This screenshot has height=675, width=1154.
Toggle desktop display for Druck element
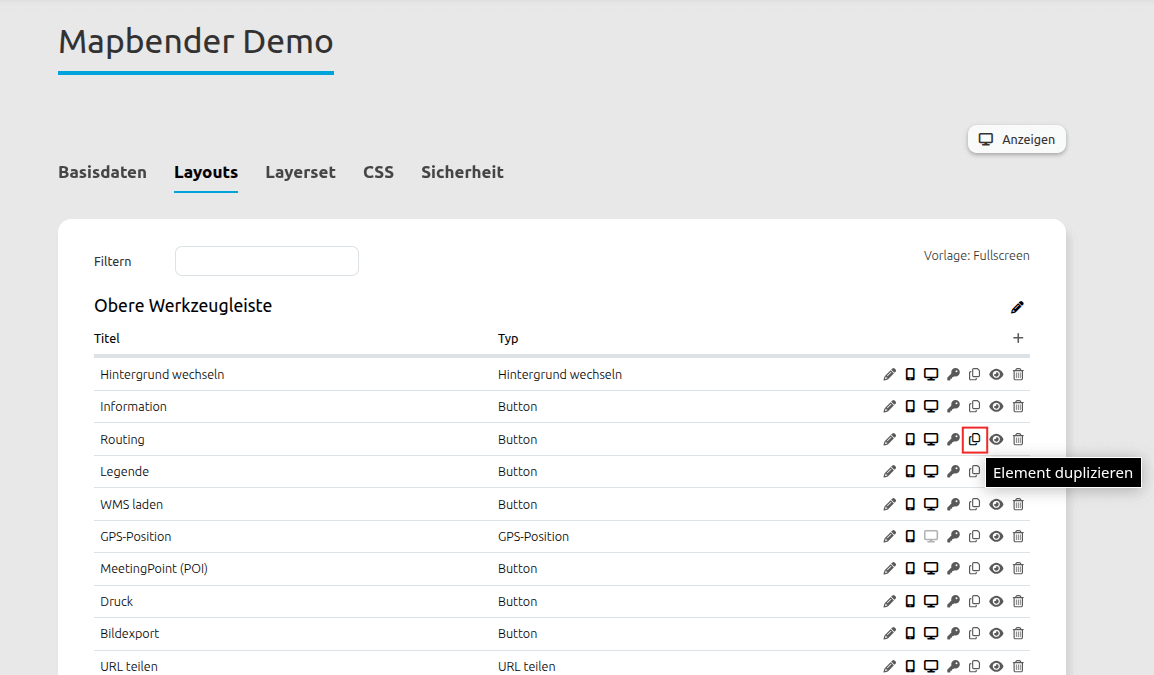pyautogui.click(x=931, y=602)
